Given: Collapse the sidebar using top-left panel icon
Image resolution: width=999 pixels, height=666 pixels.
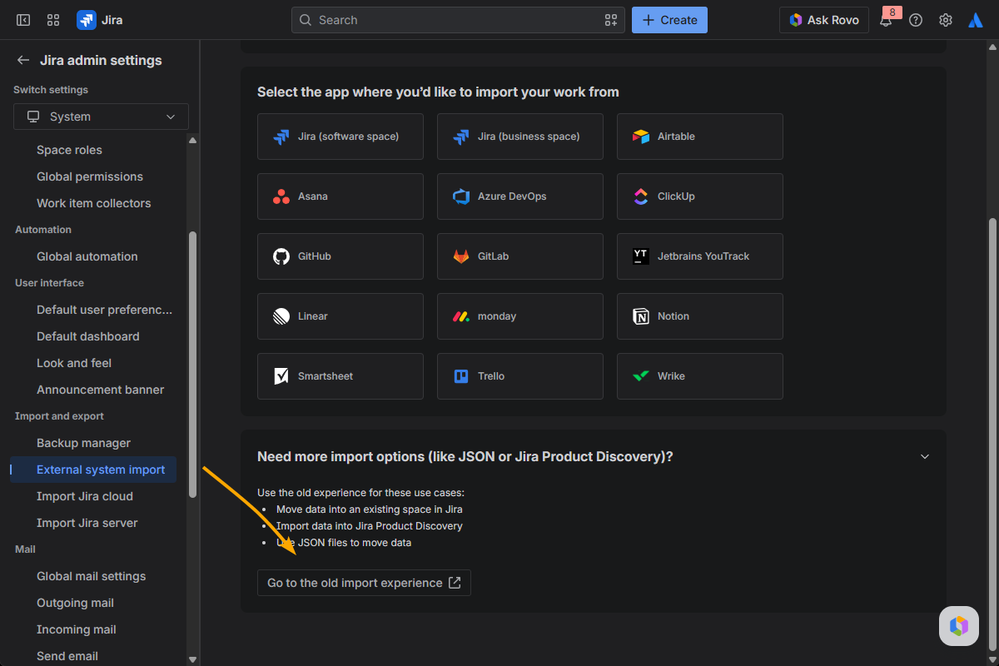Looking at the screenshot, I should pos(23,20).
